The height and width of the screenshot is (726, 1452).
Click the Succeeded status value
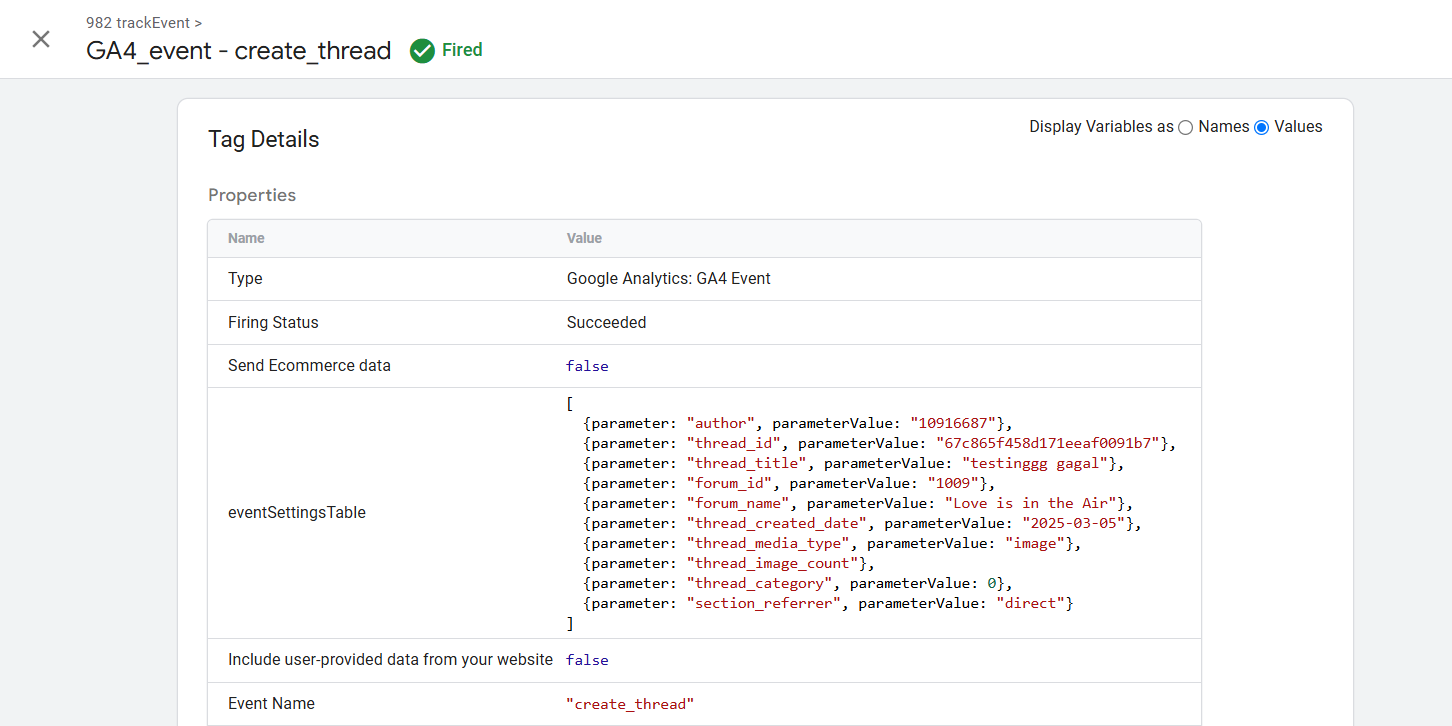click(607, 322)
